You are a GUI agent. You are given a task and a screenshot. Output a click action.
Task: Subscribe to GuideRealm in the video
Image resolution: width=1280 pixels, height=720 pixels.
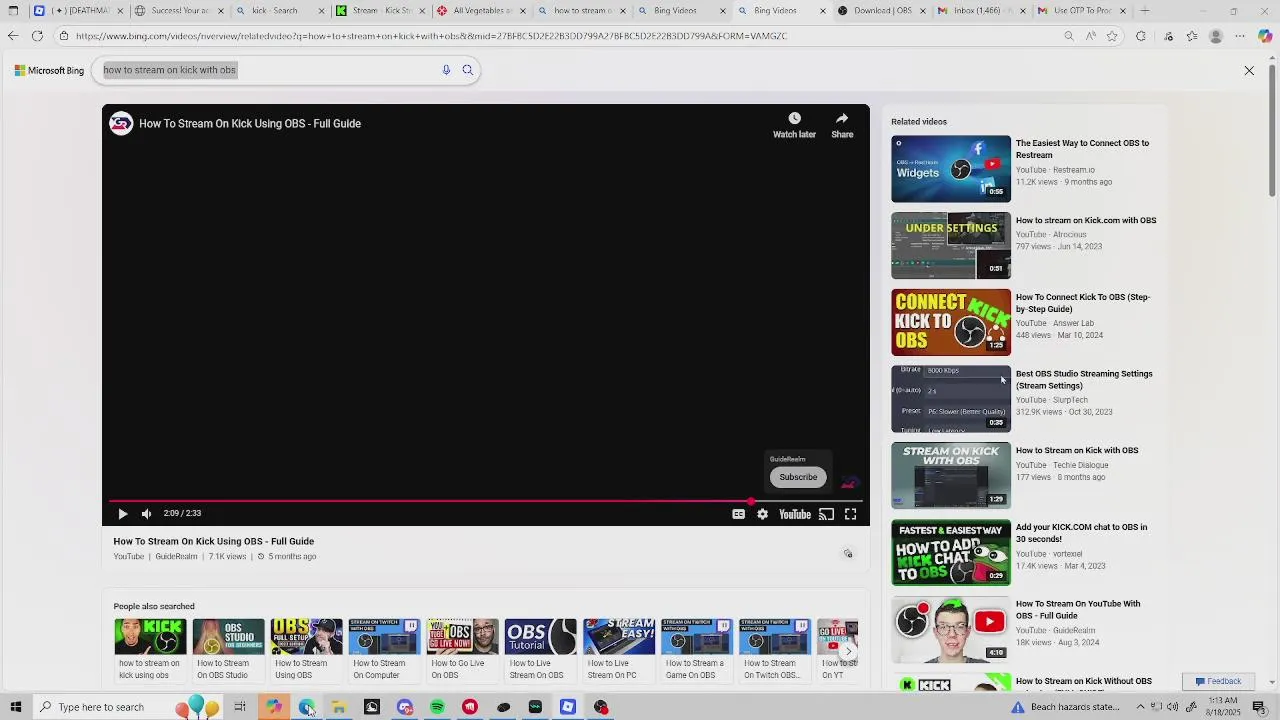click(x=798, y=477)
